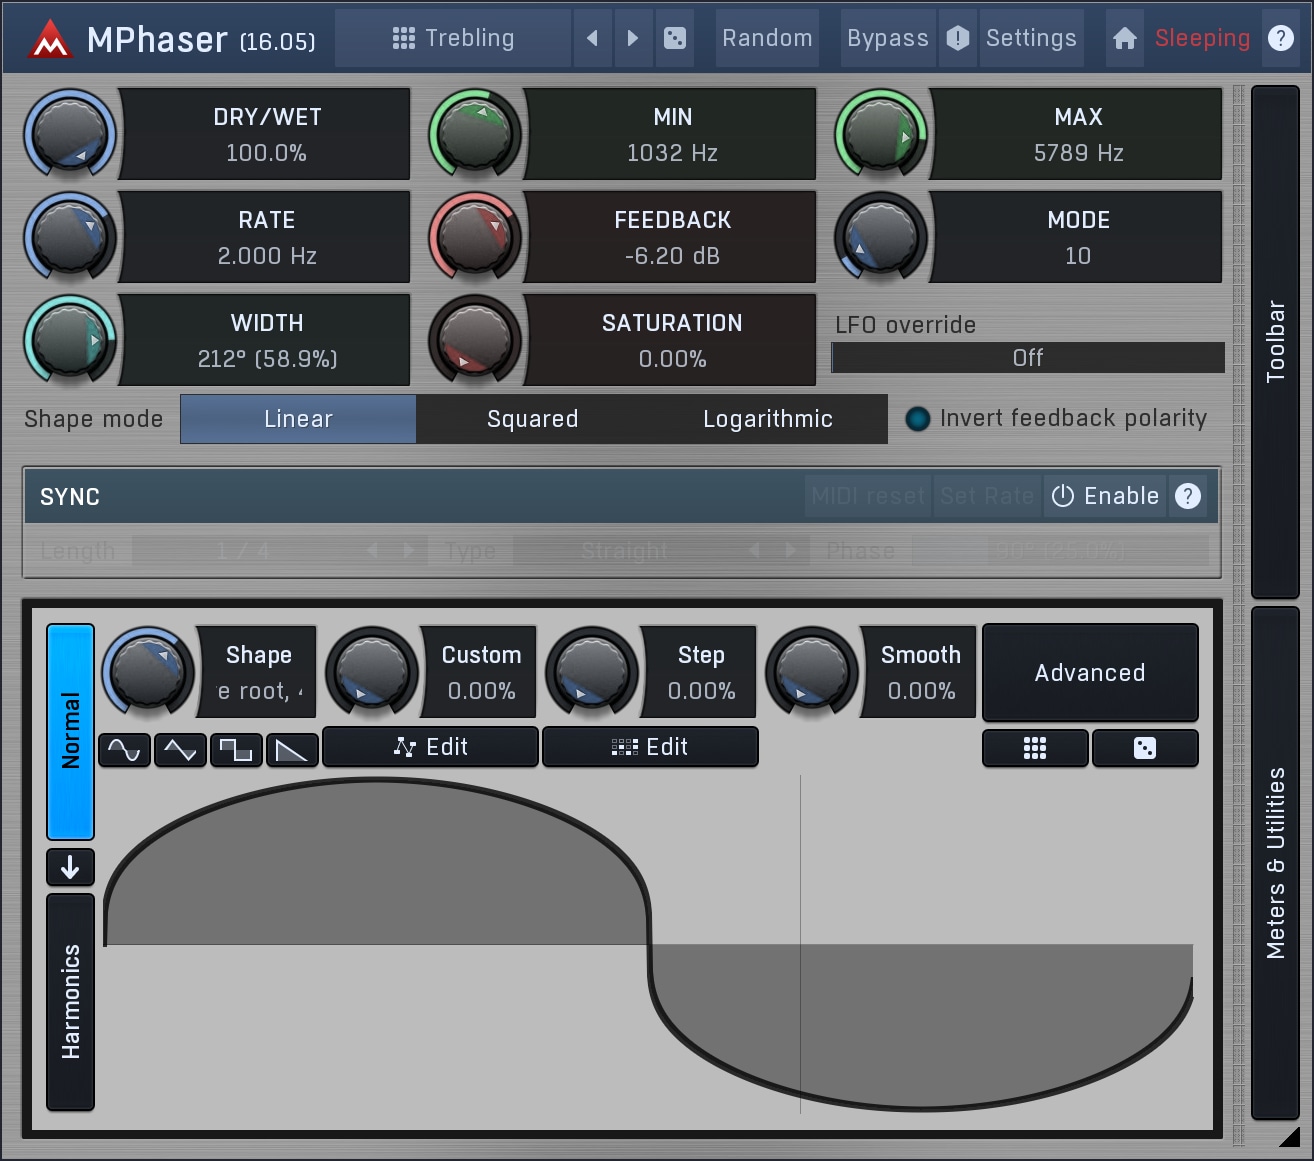Viewport: 1314px width, 1161px height.
Task: Switch to the Harmonics oscillator tab
Action: pyautogui.click(x=70, y=1002)
